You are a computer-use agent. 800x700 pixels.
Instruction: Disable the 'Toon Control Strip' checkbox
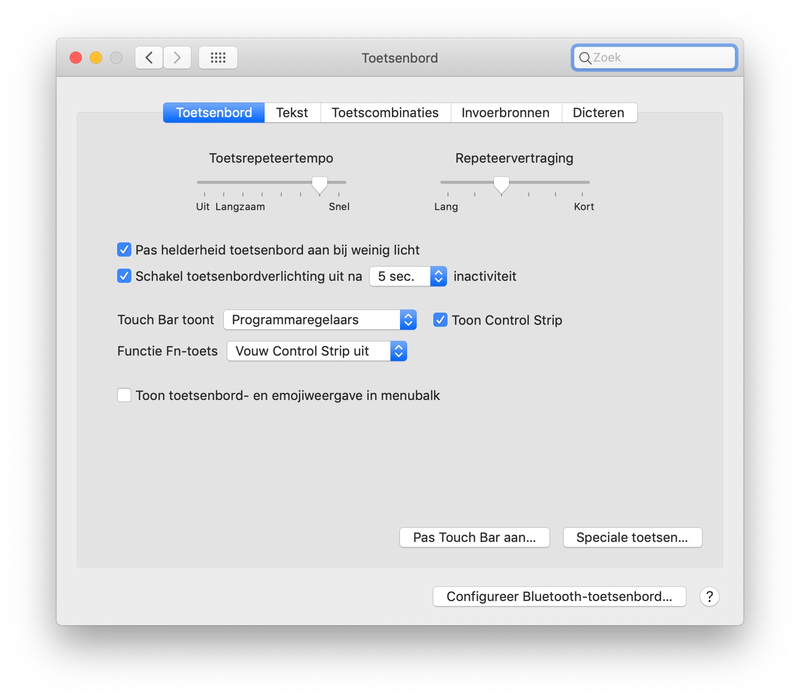click(x=440, y=320)
